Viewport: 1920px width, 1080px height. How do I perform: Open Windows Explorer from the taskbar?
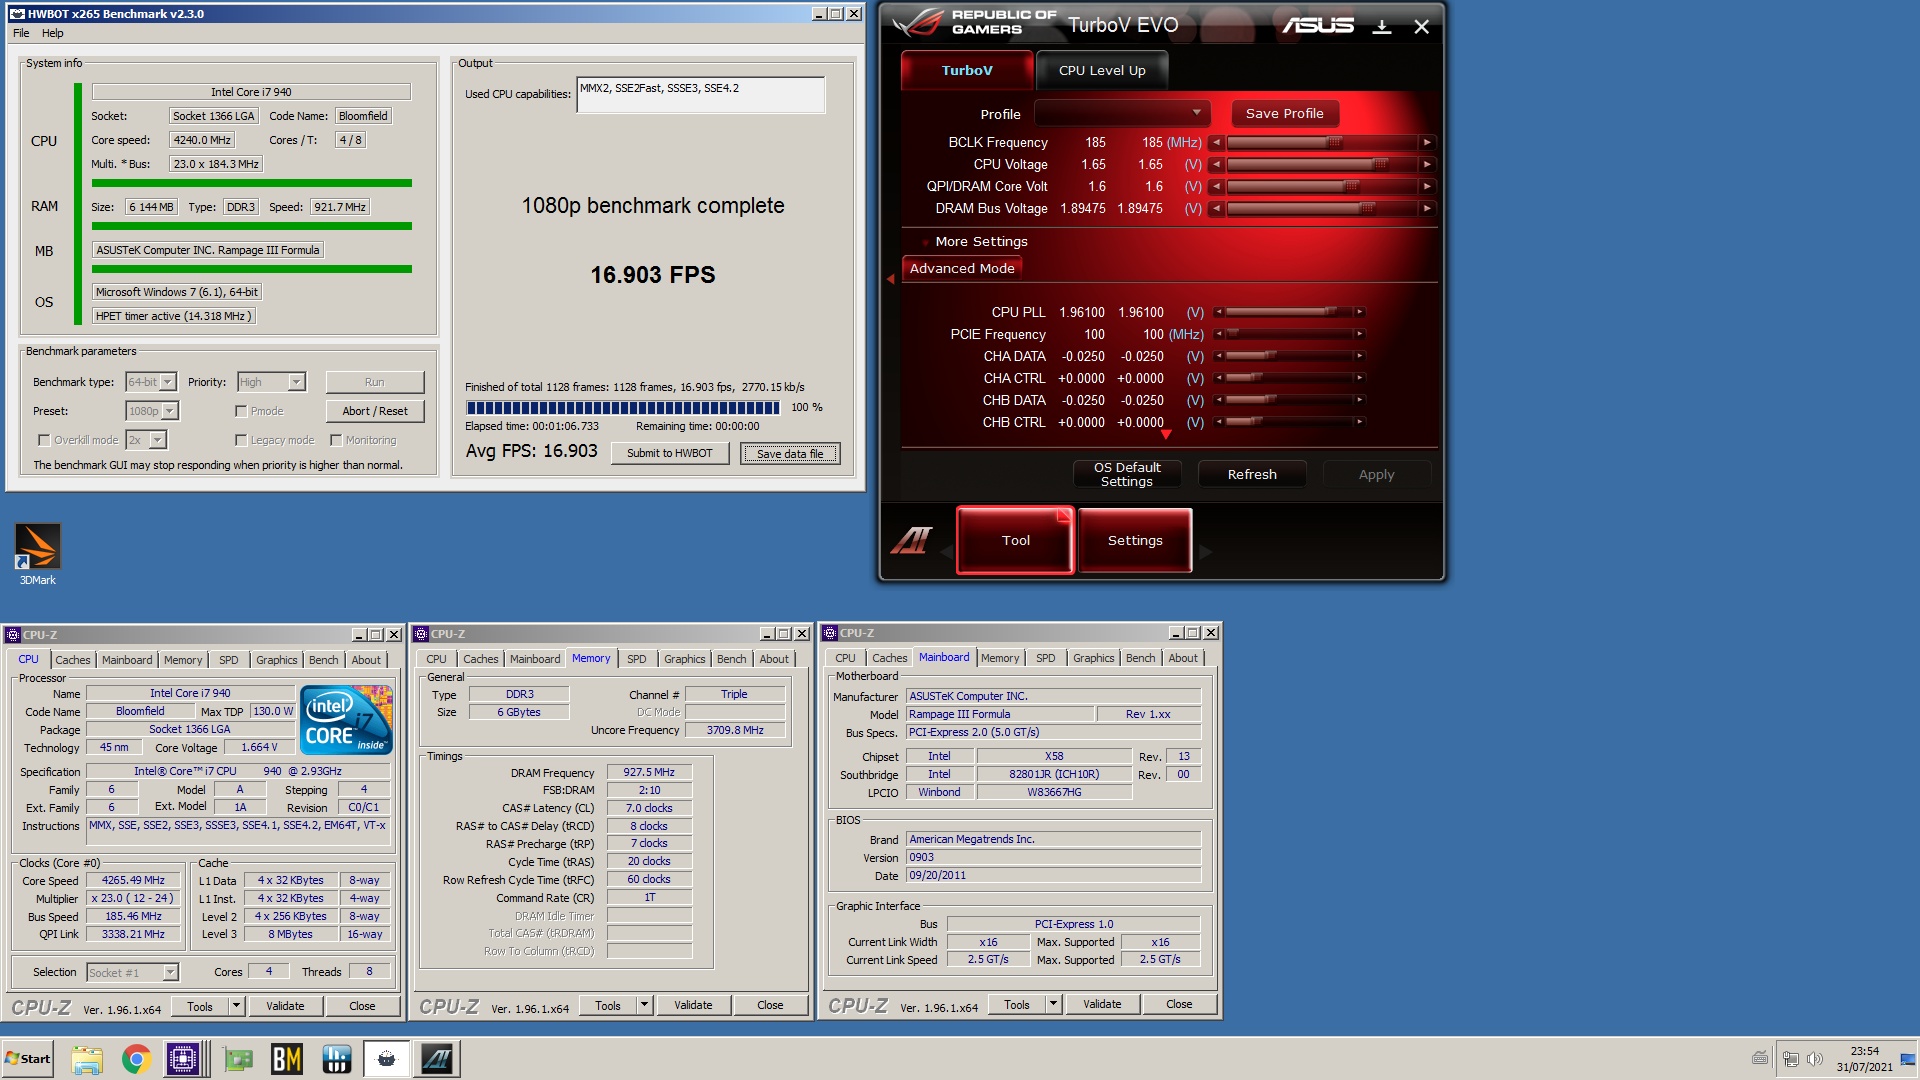tap(87, 1059)
